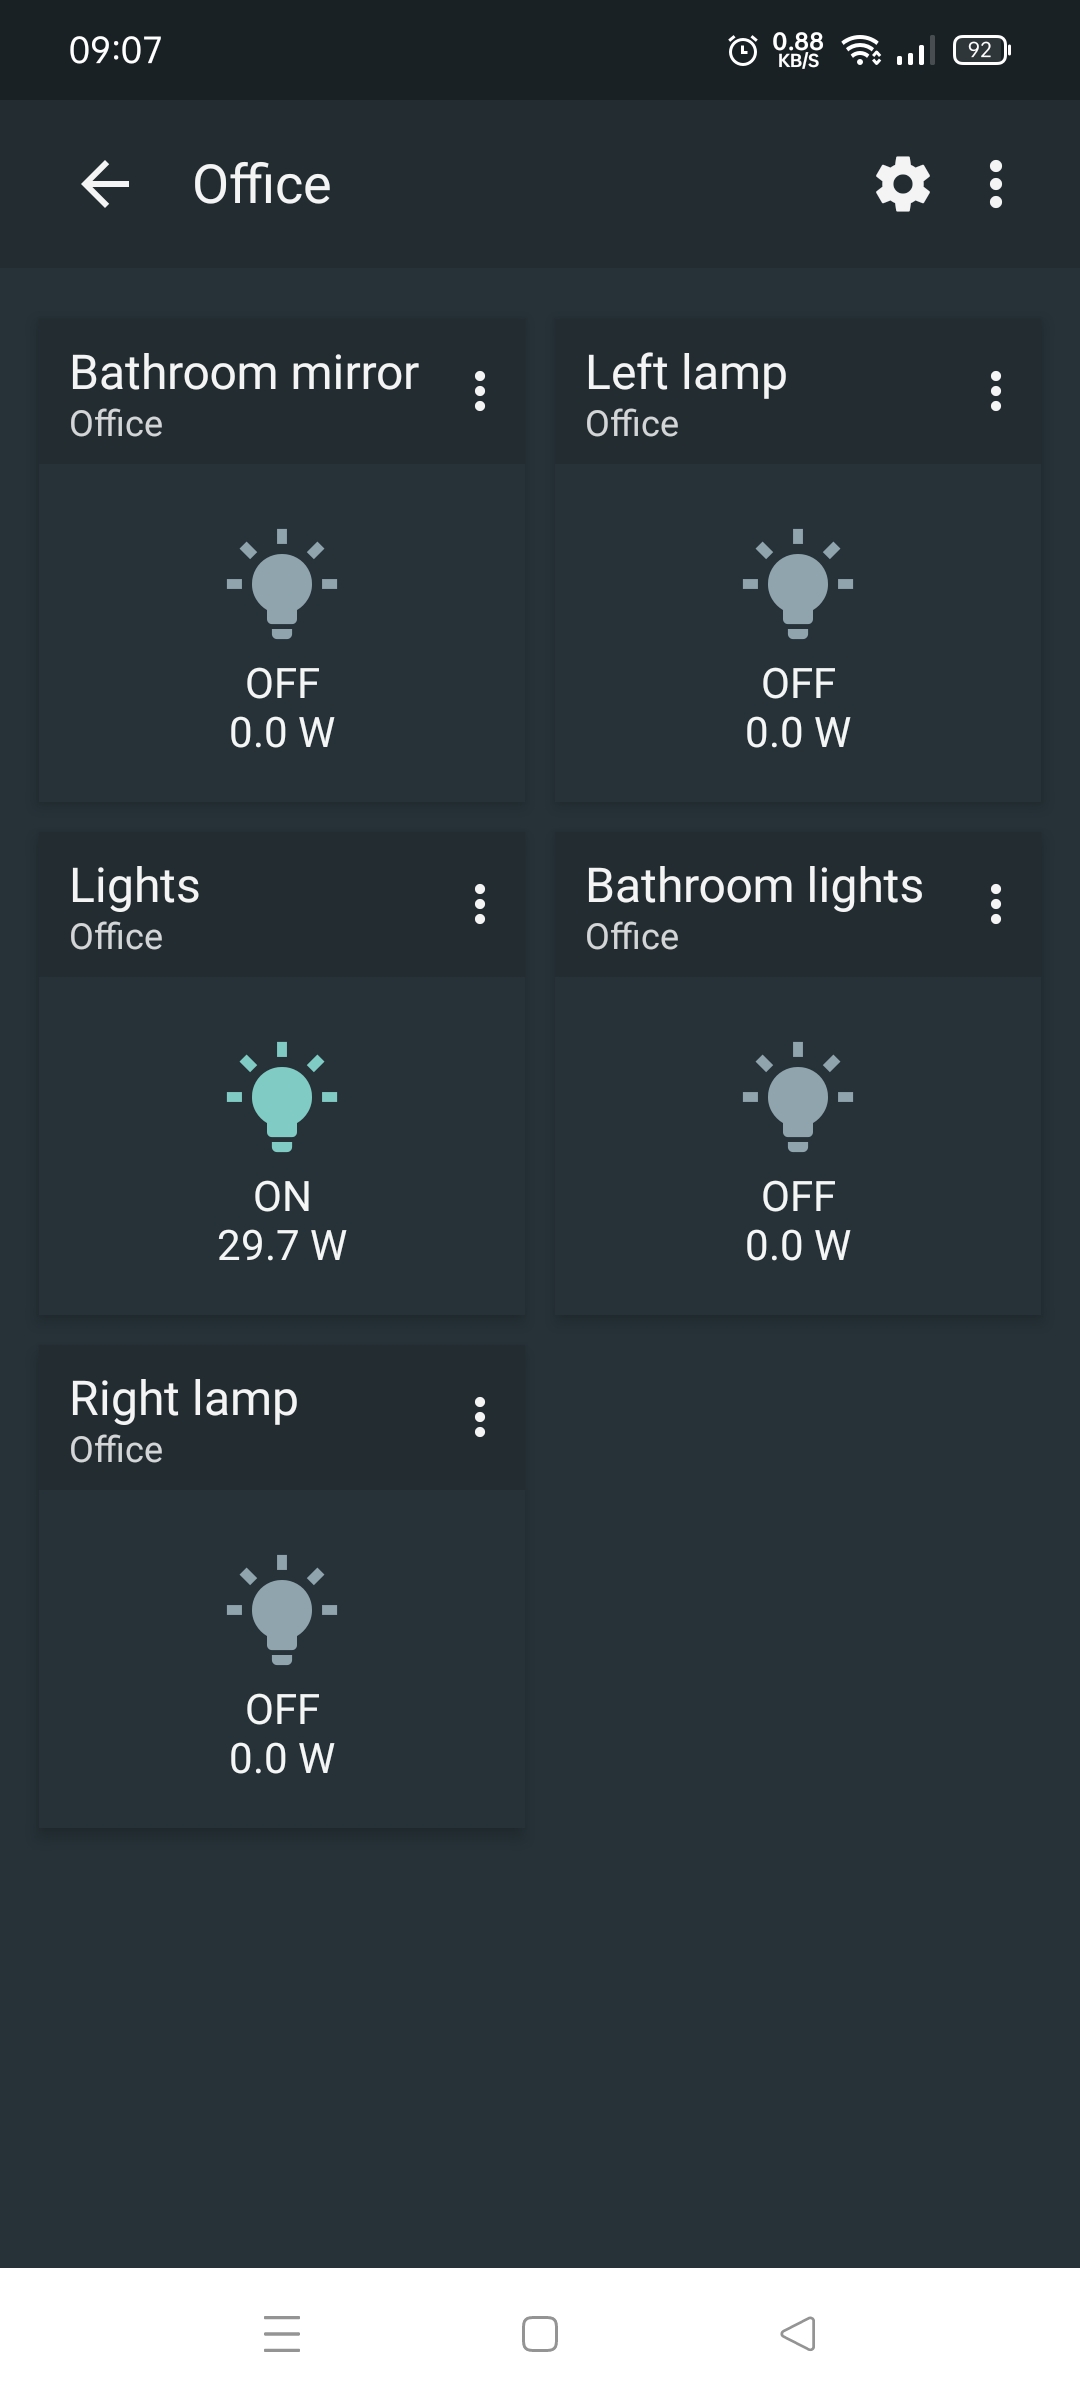Screen dimensions: 1080x2400
Task: Open Bathroom mirror card options menu
Action: [x=480, y=391]
